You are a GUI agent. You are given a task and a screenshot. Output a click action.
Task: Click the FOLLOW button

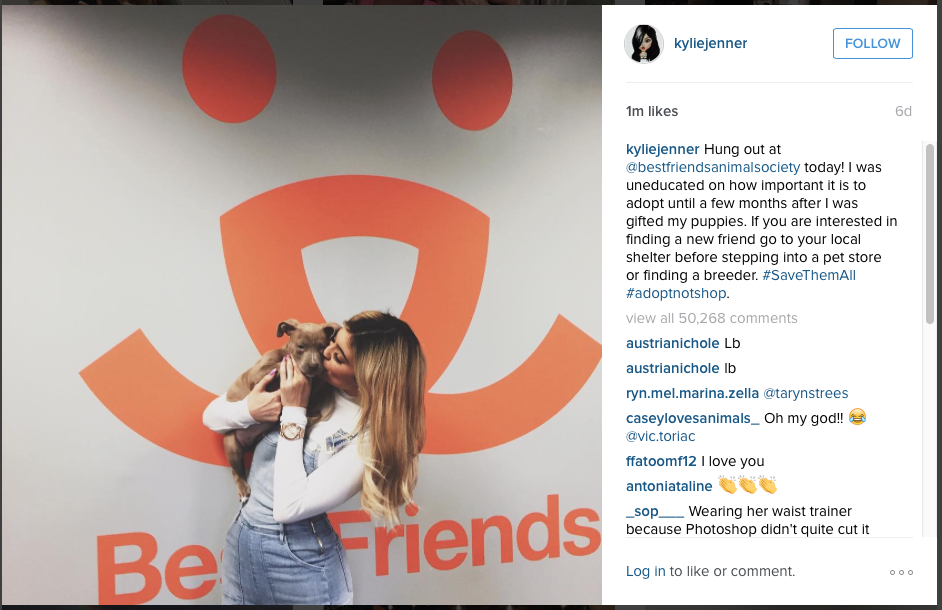(872, 43)
